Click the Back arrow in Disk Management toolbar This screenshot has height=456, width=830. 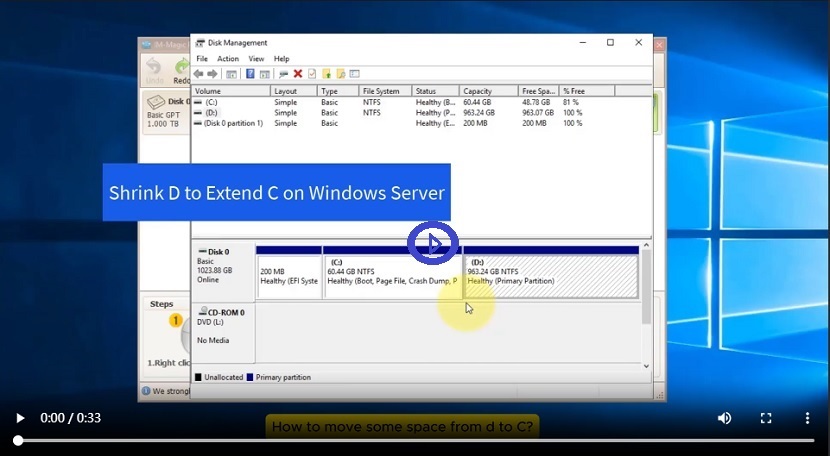(x=199, y=74)
